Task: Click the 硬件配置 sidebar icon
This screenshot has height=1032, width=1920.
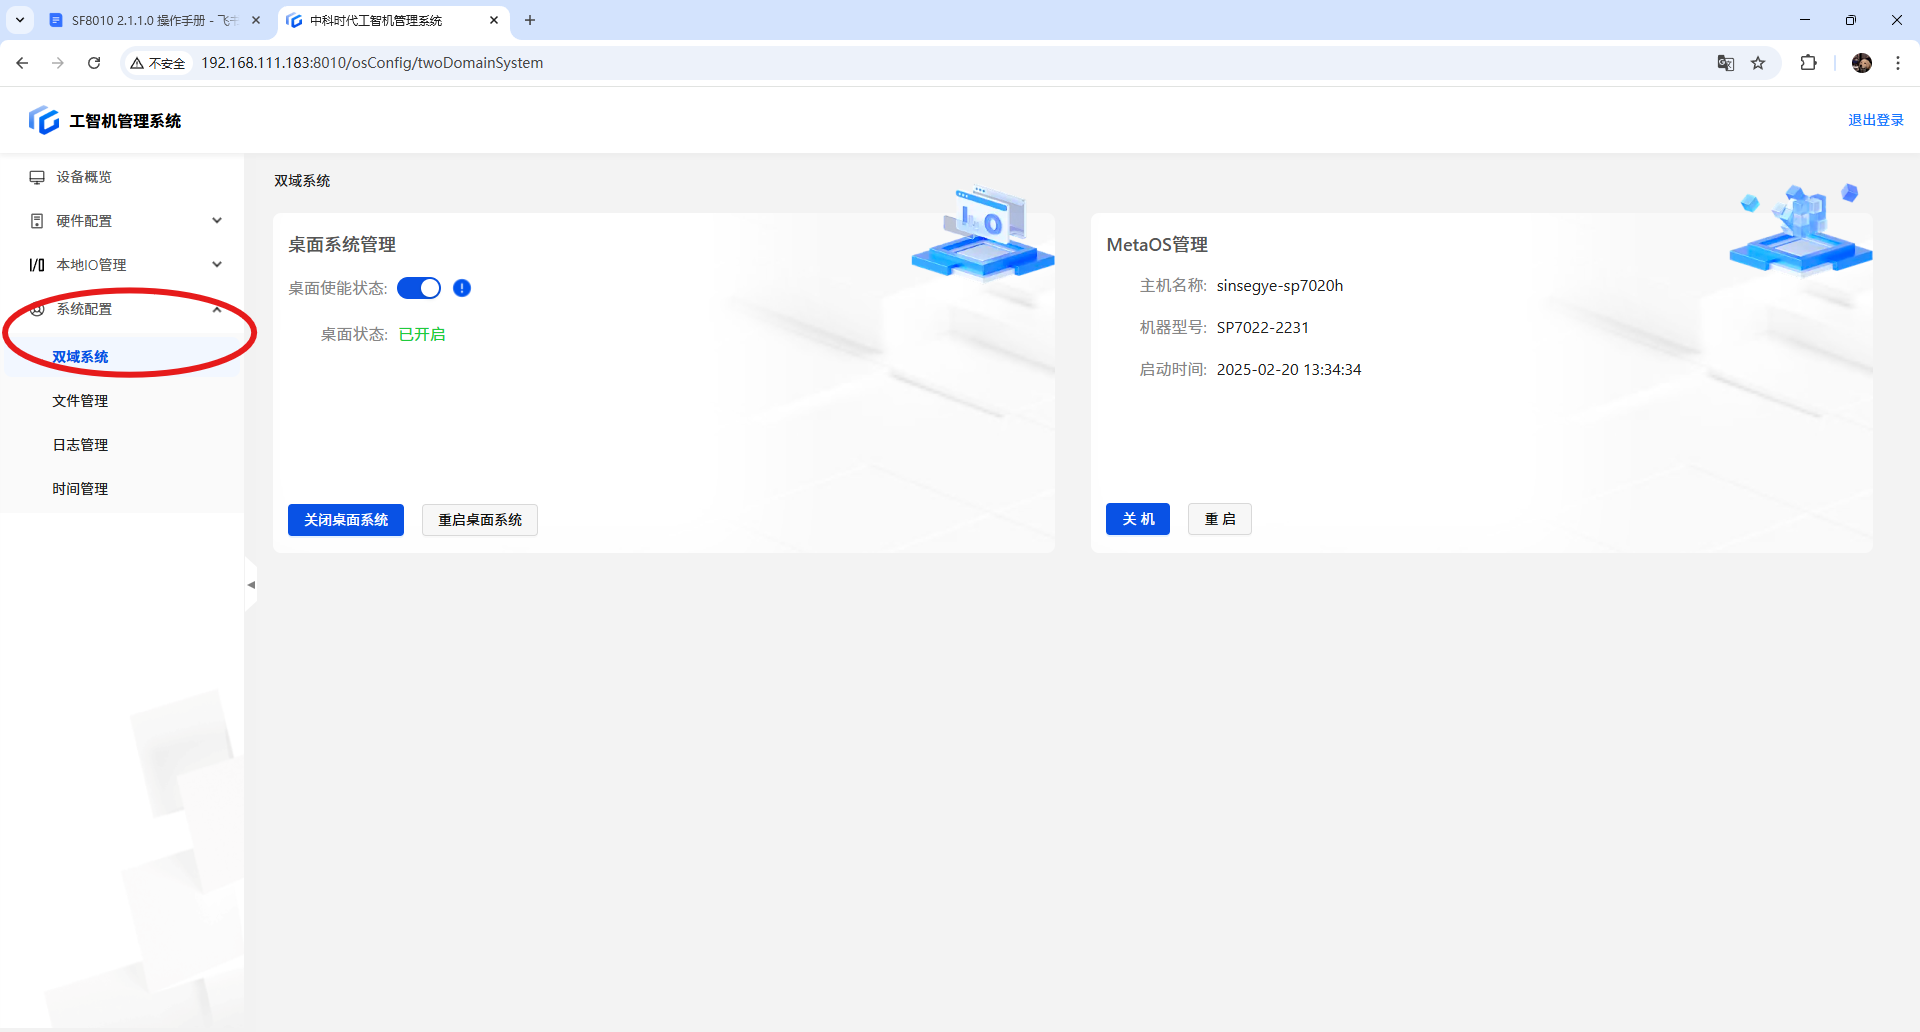Action: [37, 221]
